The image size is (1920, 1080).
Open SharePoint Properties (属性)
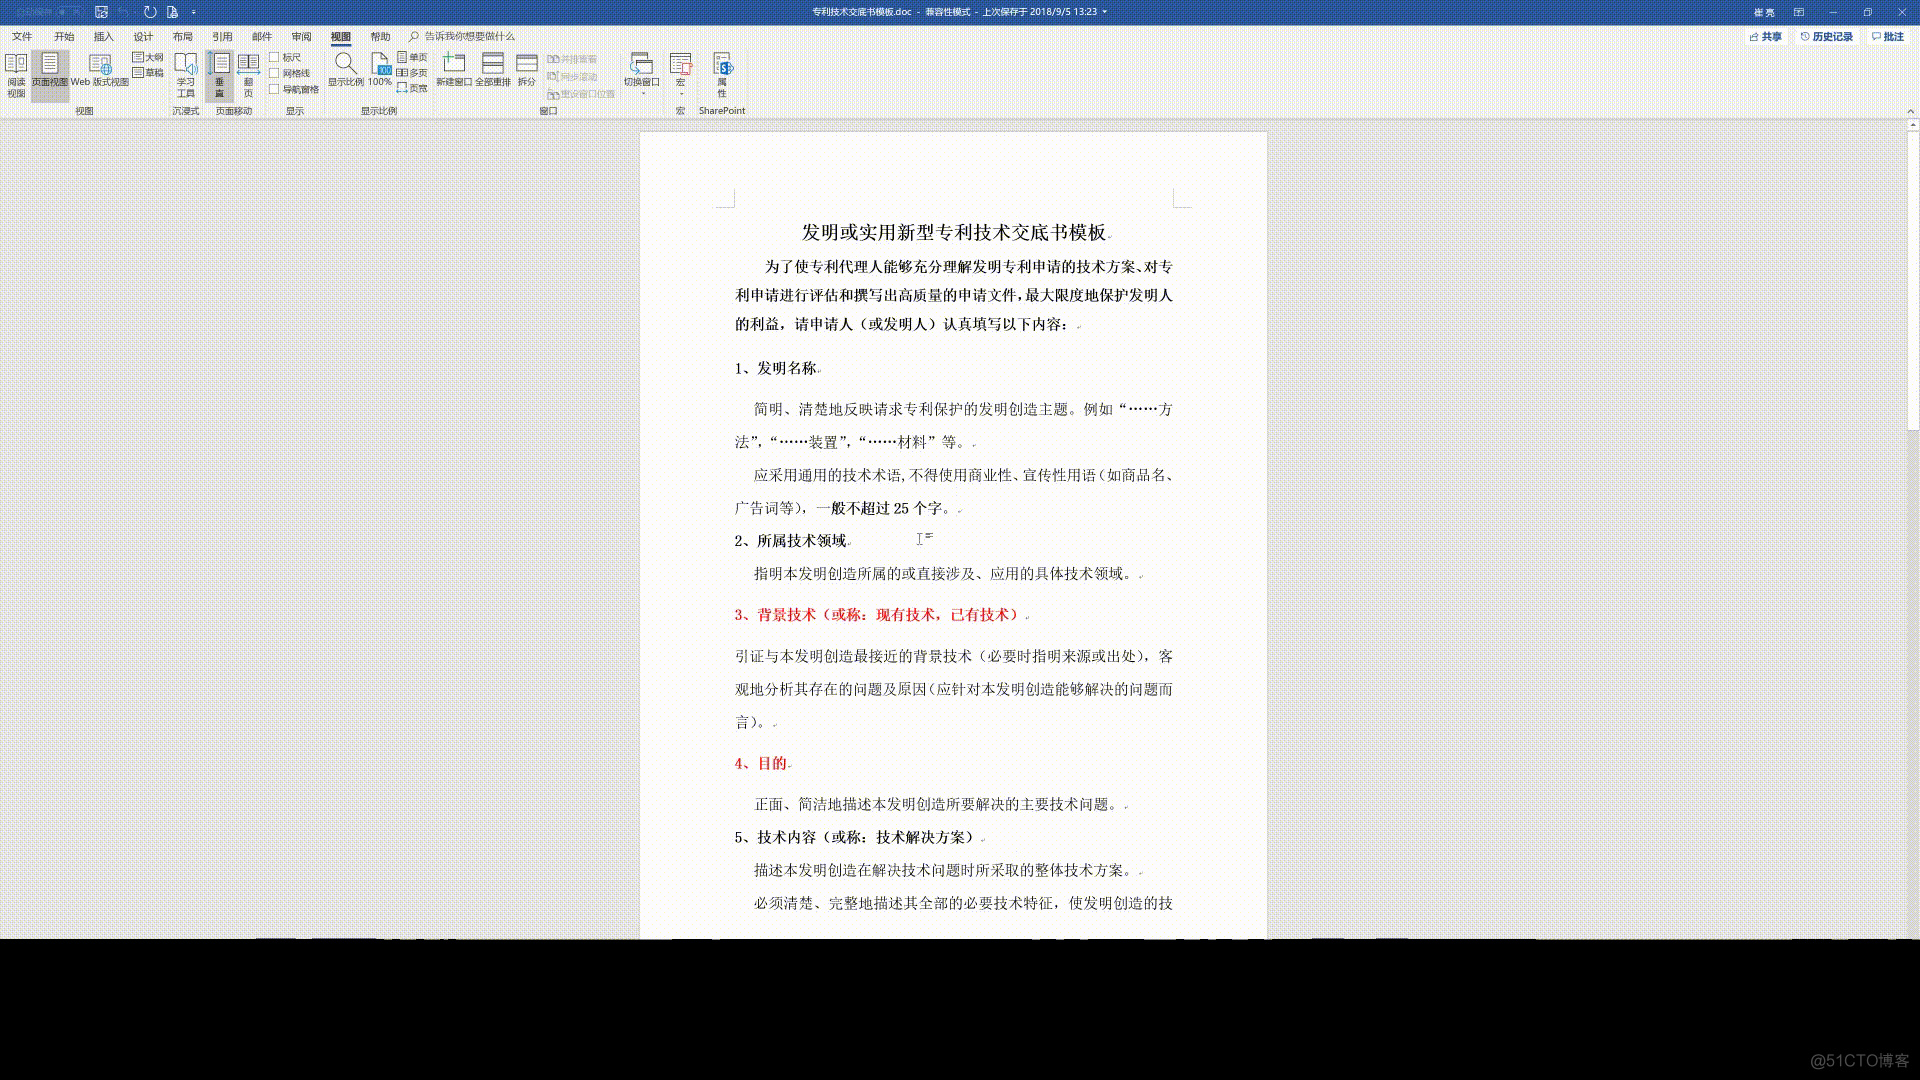tap(722, 75)
